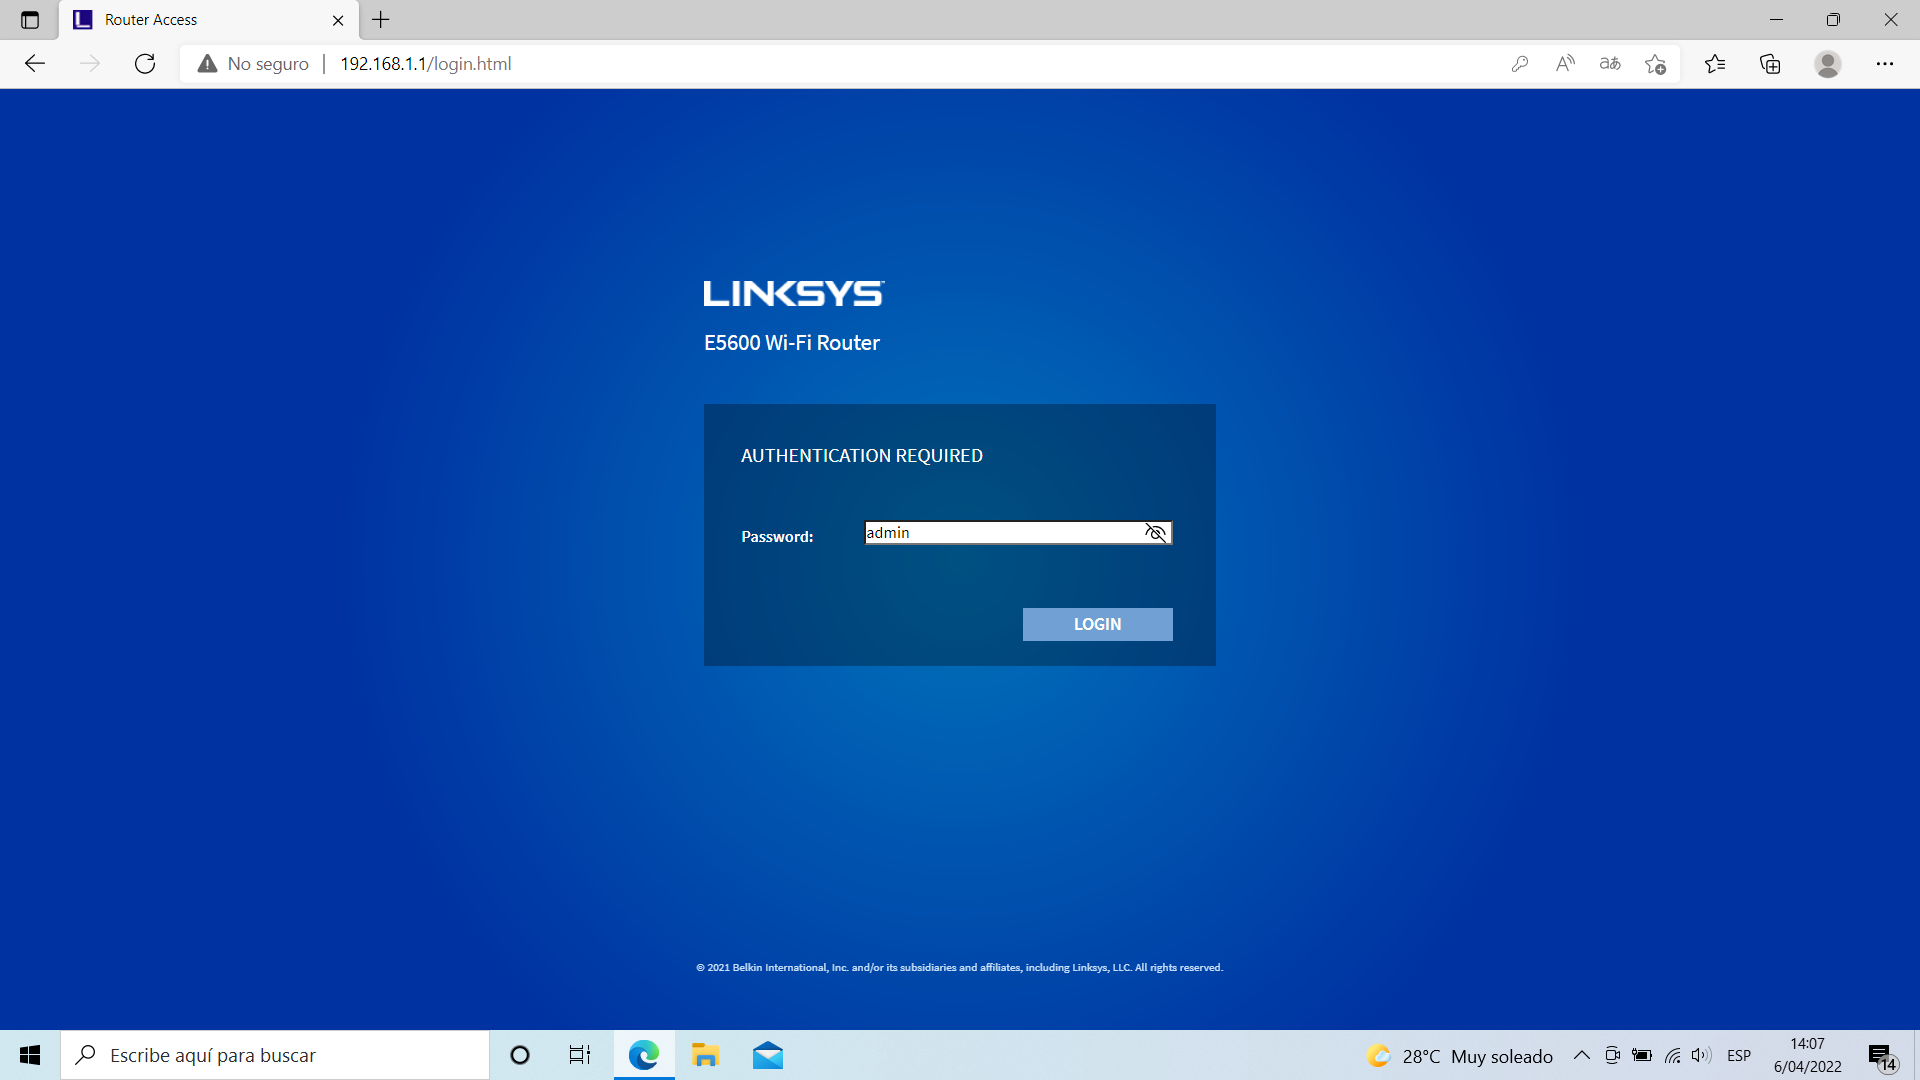The height and width of the screenshot is (1080, 1920).
Task: Open Settings and more menu
Action: click(1885, 64)
